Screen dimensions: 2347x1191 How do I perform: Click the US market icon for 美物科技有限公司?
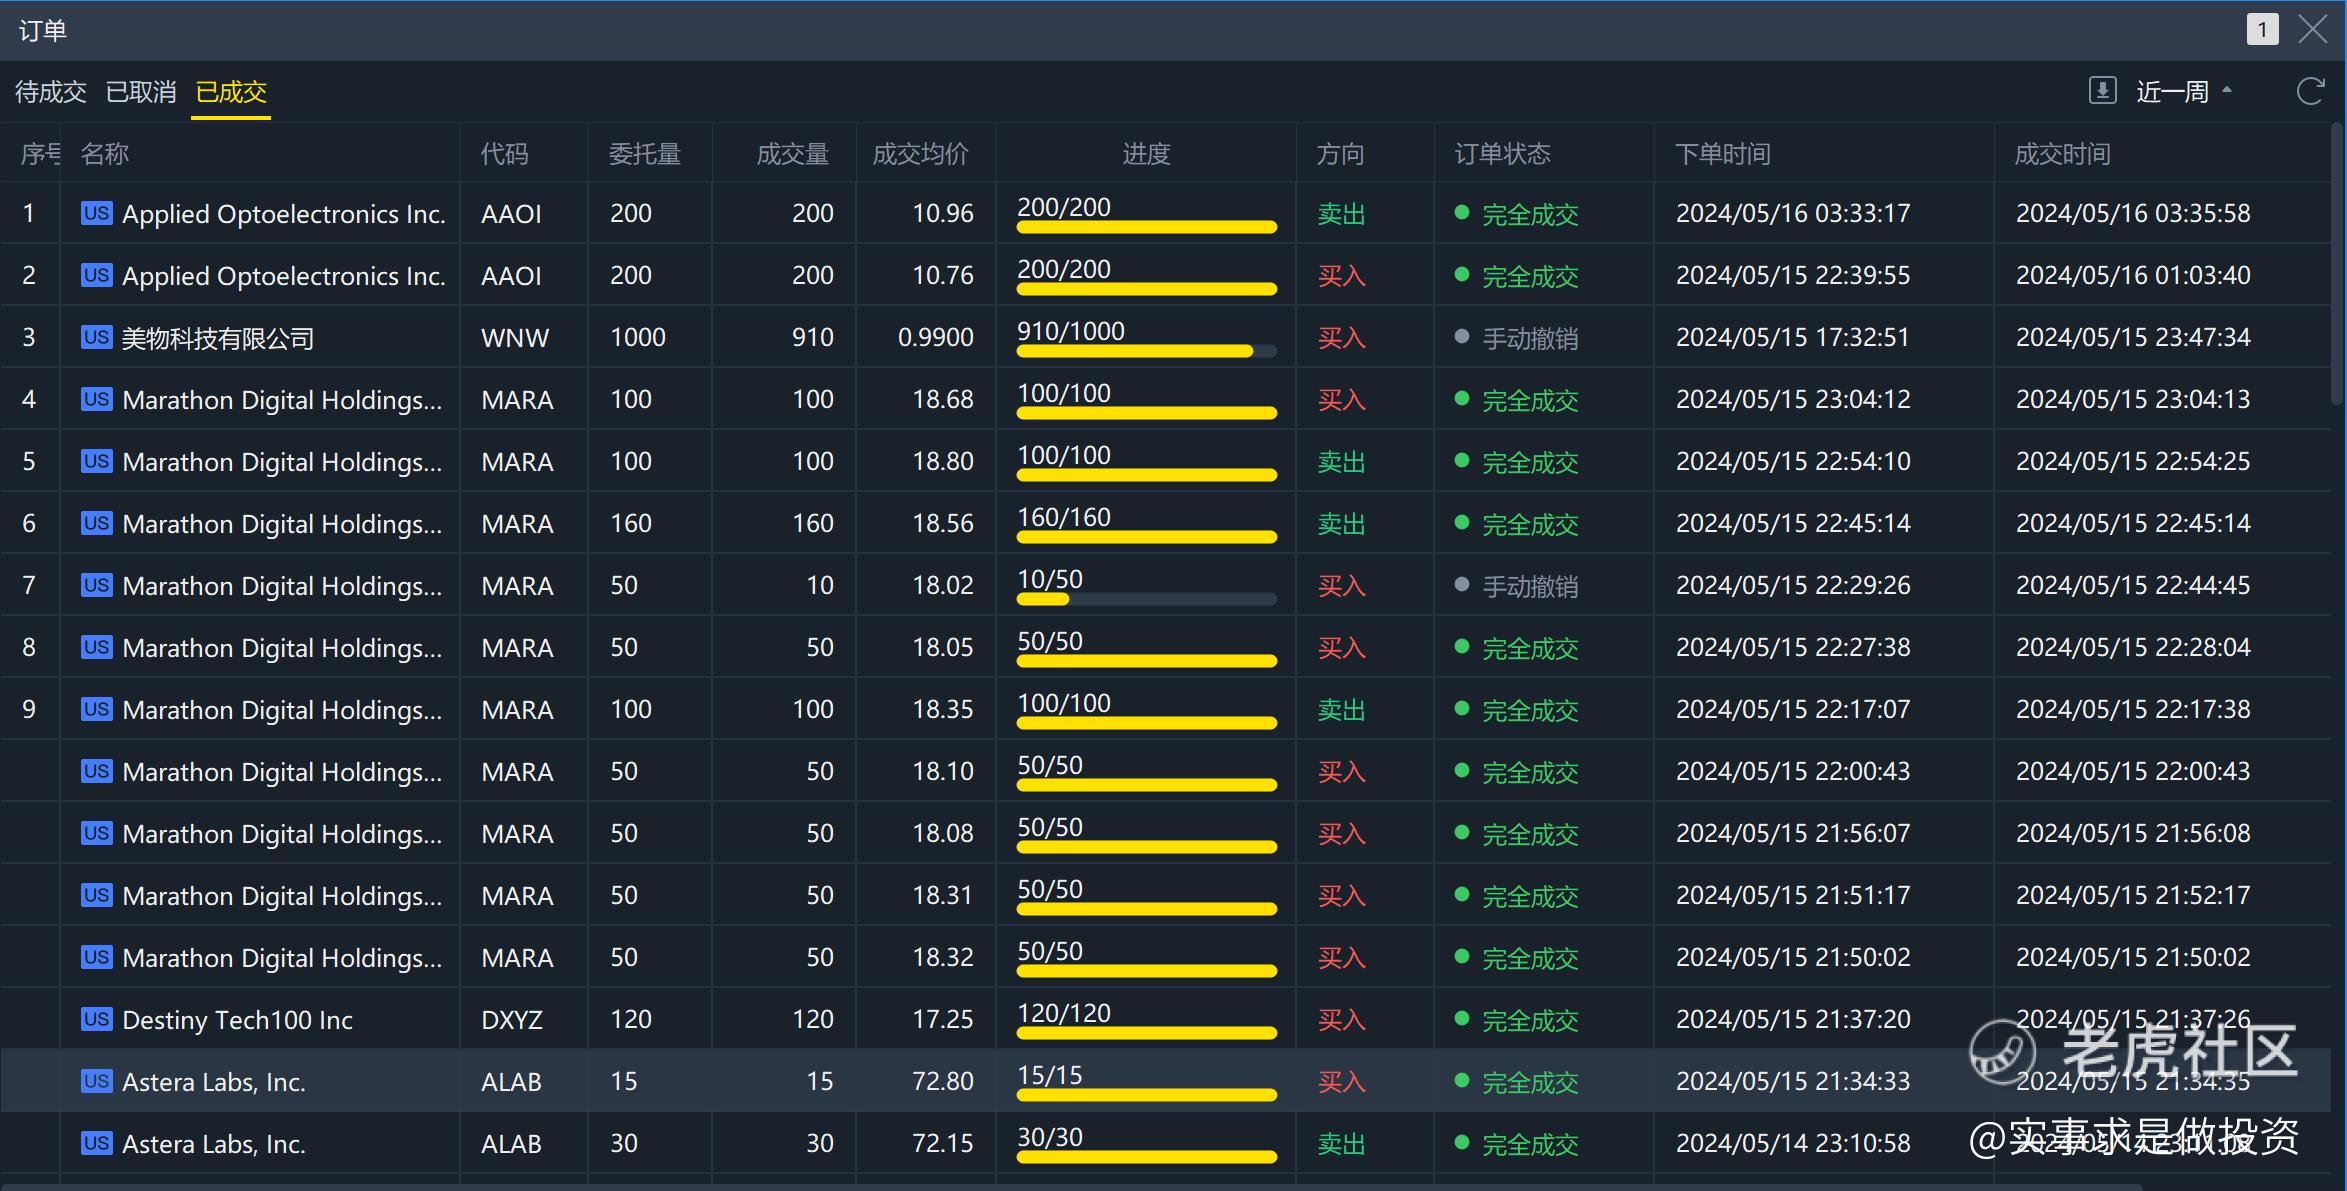tap(97, 336)
